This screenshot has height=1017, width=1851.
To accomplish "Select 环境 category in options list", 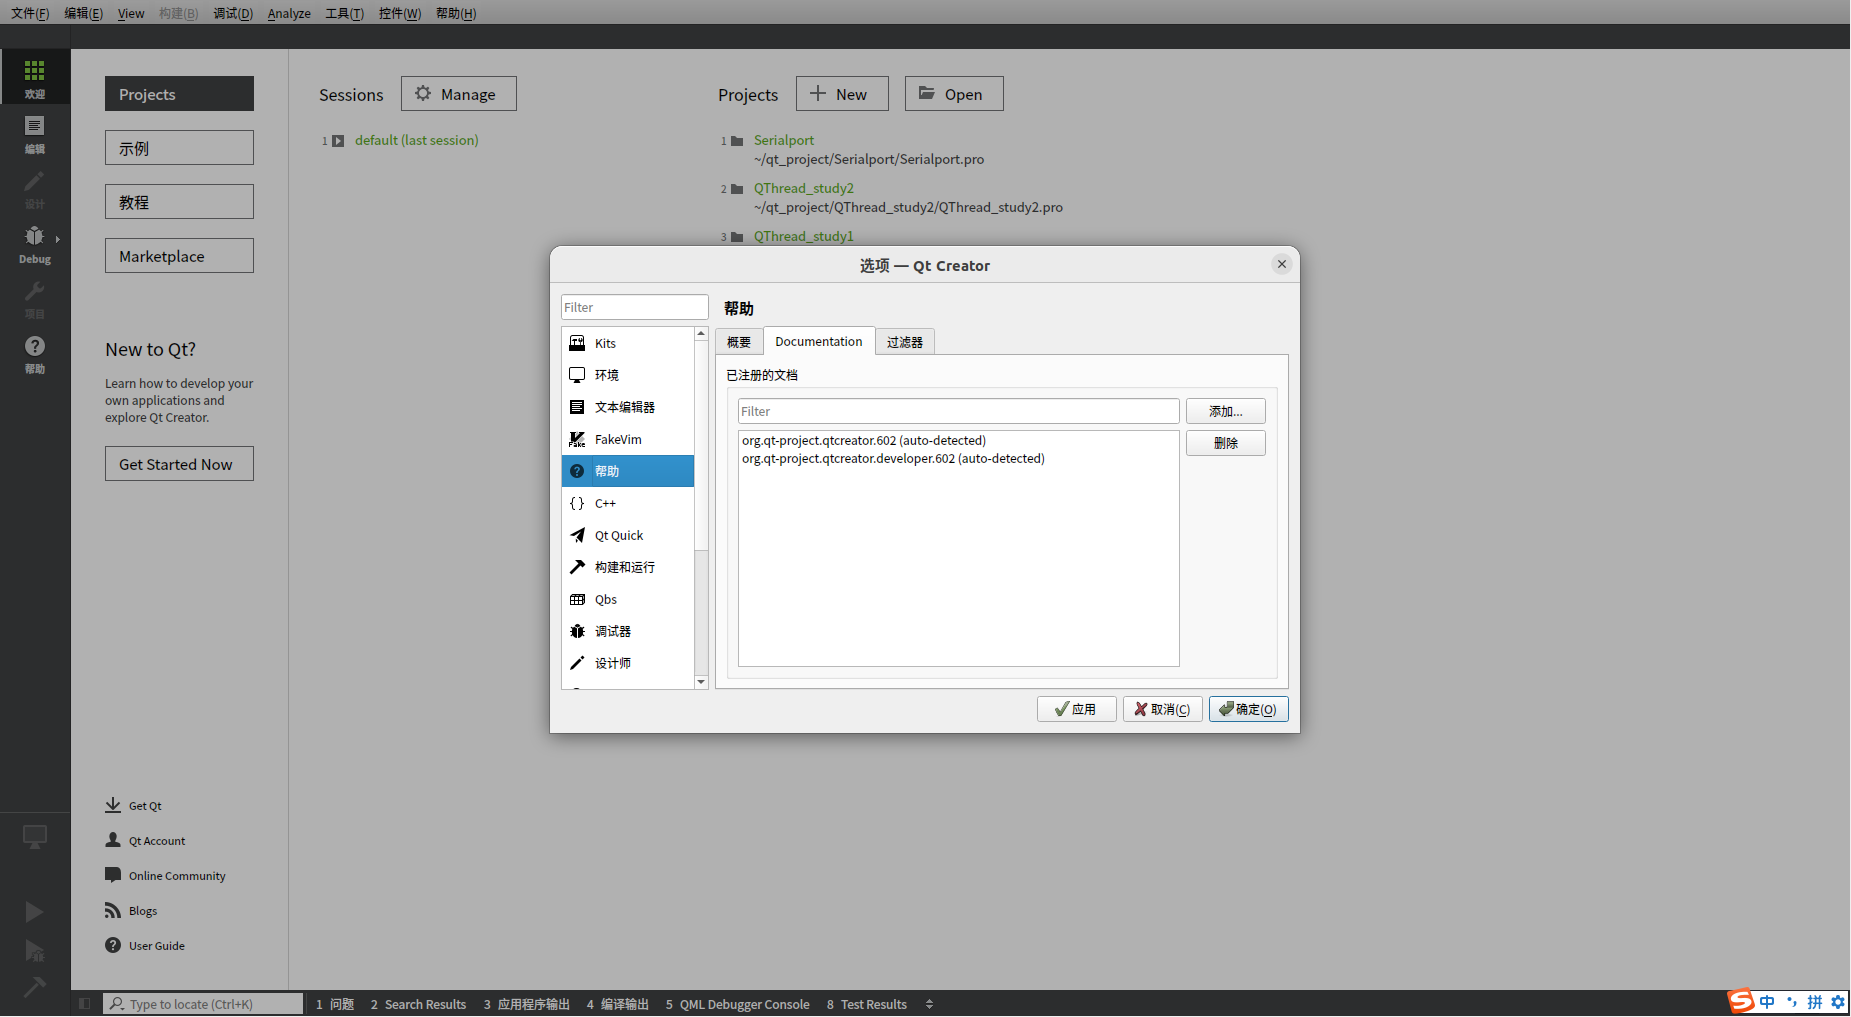I will 627,375.
